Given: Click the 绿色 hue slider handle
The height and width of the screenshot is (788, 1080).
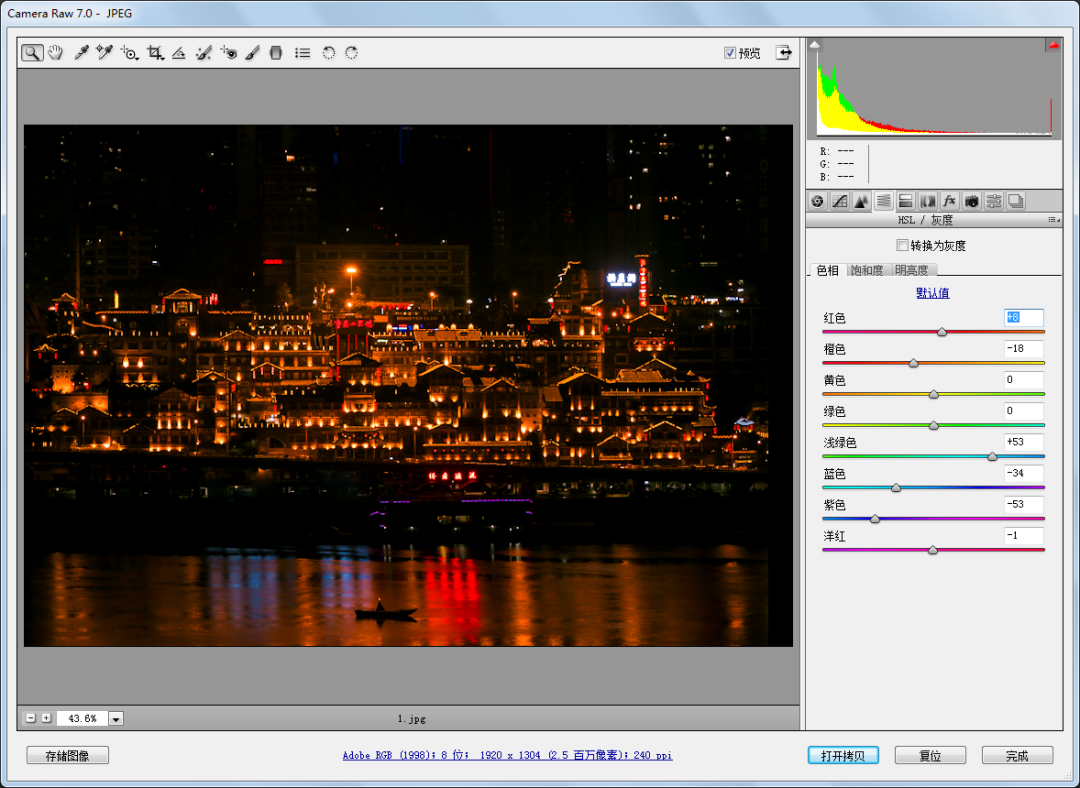Looking at the screenshot, I should (933, 426).
